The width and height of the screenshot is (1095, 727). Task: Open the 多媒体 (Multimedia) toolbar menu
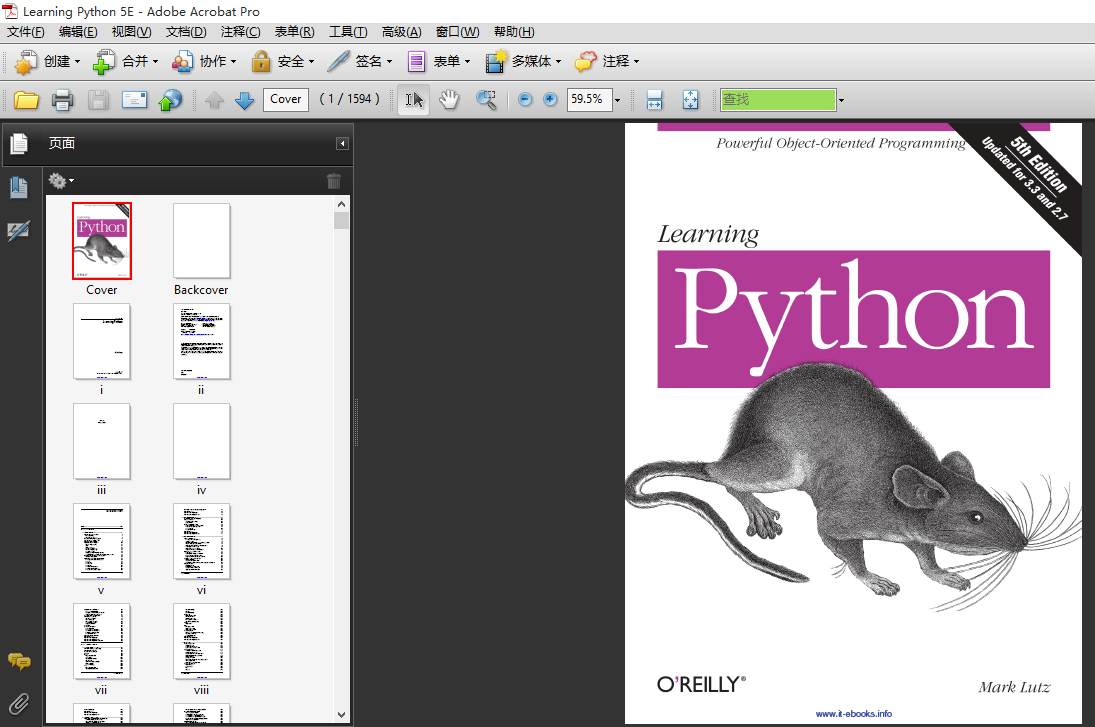point(523,61)
